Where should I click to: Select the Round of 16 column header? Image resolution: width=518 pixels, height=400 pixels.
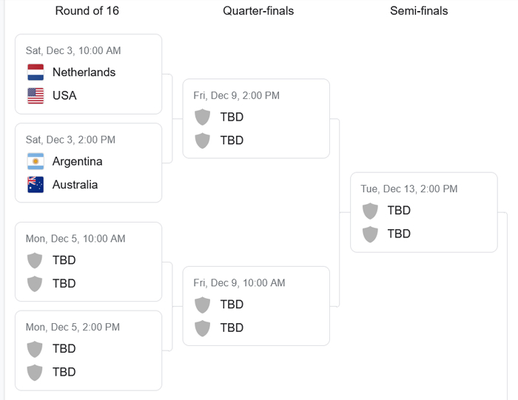87,11
